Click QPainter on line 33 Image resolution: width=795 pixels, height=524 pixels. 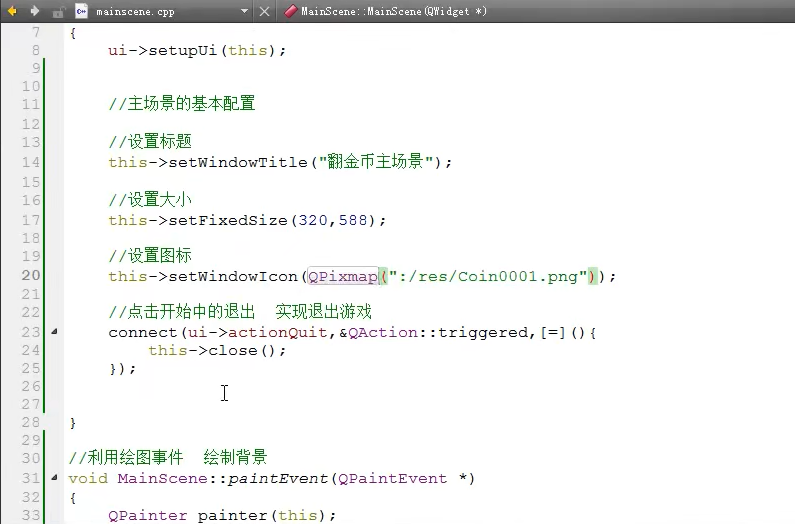[x=148, y=516]
